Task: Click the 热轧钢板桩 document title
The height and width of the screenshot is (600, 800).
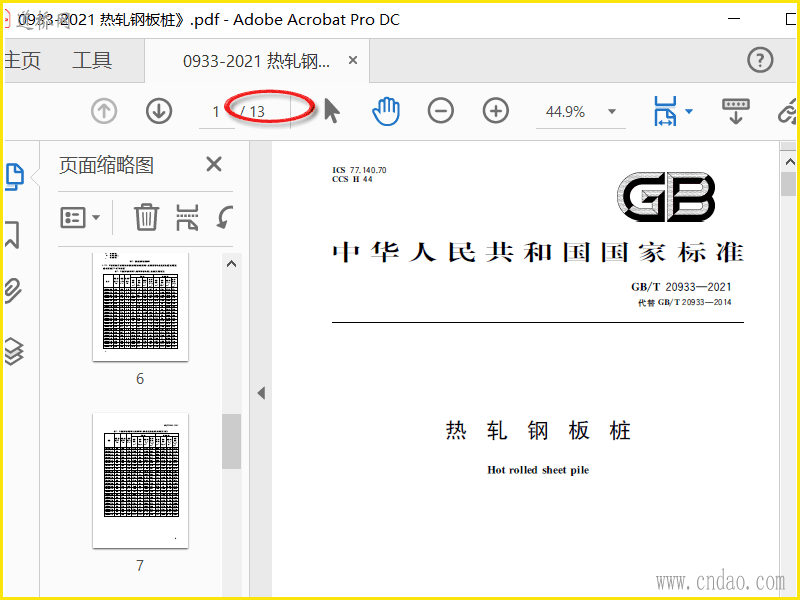Action: click(x=538, y=430)
